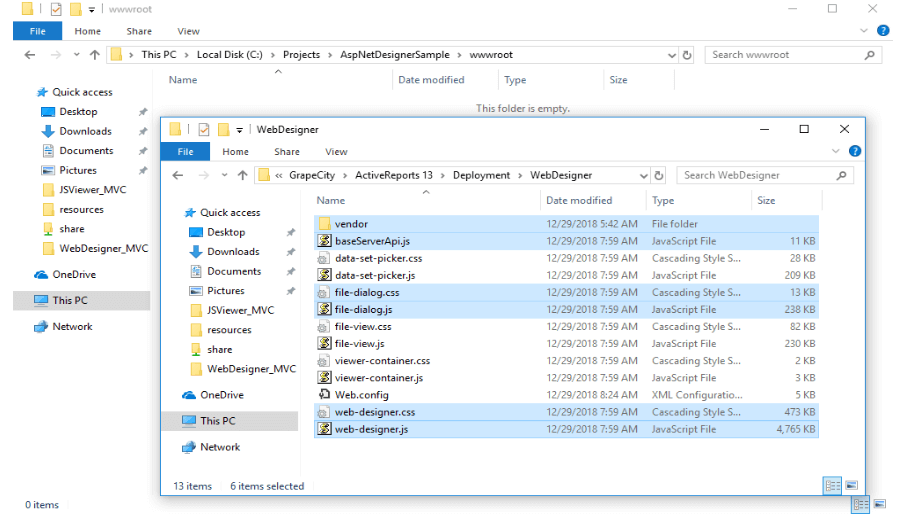Image resolution: width=899 pixels, height=518 pixels.
Task: Open View tab in WebDesigner window
Action: pos(337,151)
